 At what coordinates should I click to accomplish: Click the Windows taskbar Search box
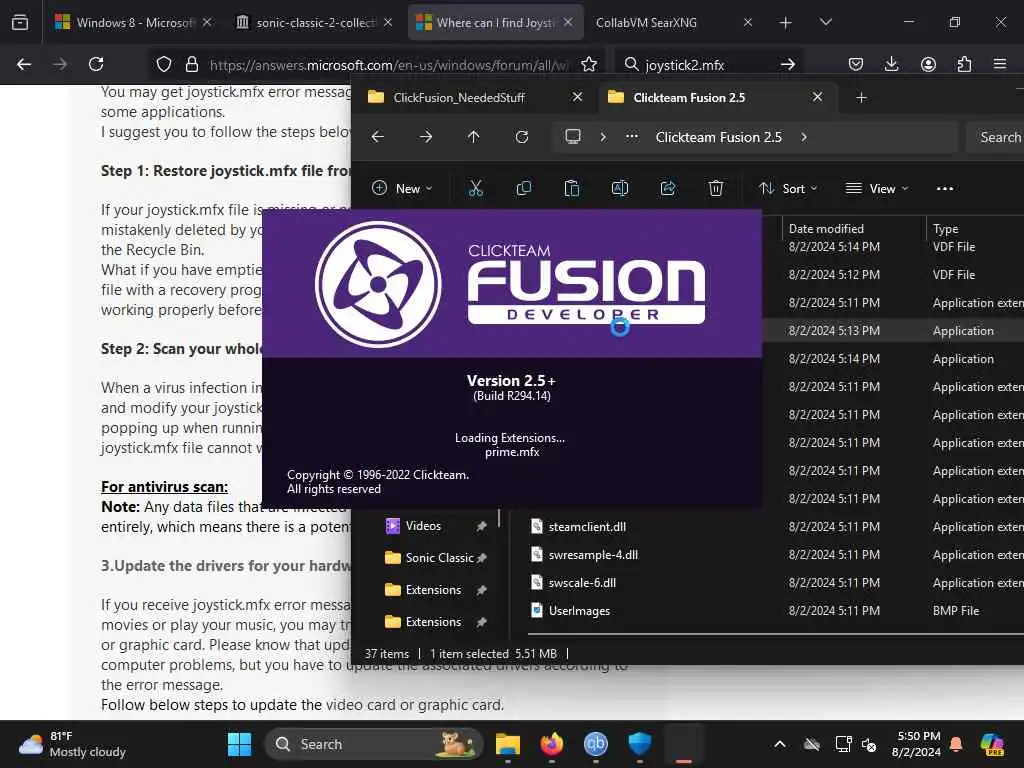374,744
